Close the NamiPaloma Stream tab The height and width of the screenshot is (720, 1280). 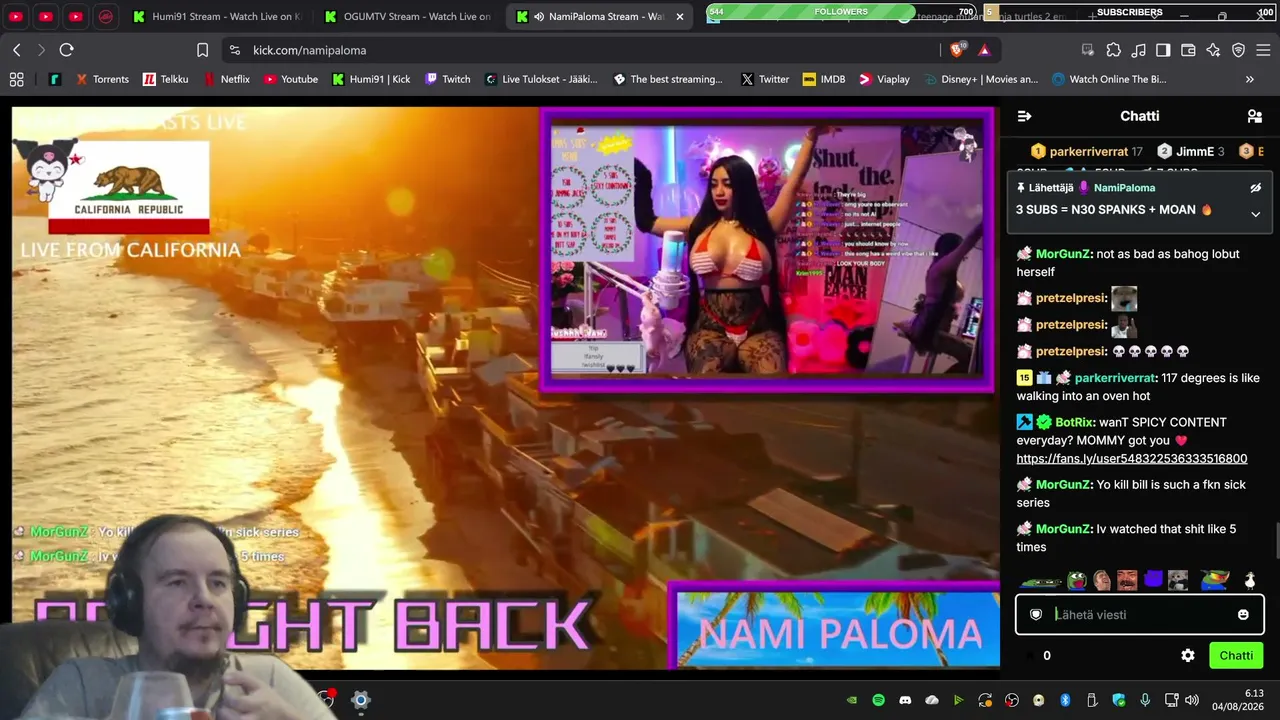point(681,17)
